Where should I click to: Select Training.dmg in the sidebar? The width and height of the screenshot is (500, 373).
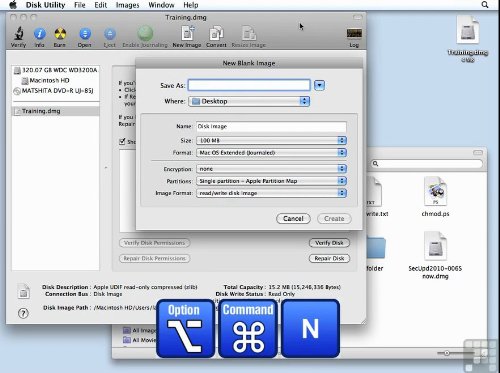56,111
